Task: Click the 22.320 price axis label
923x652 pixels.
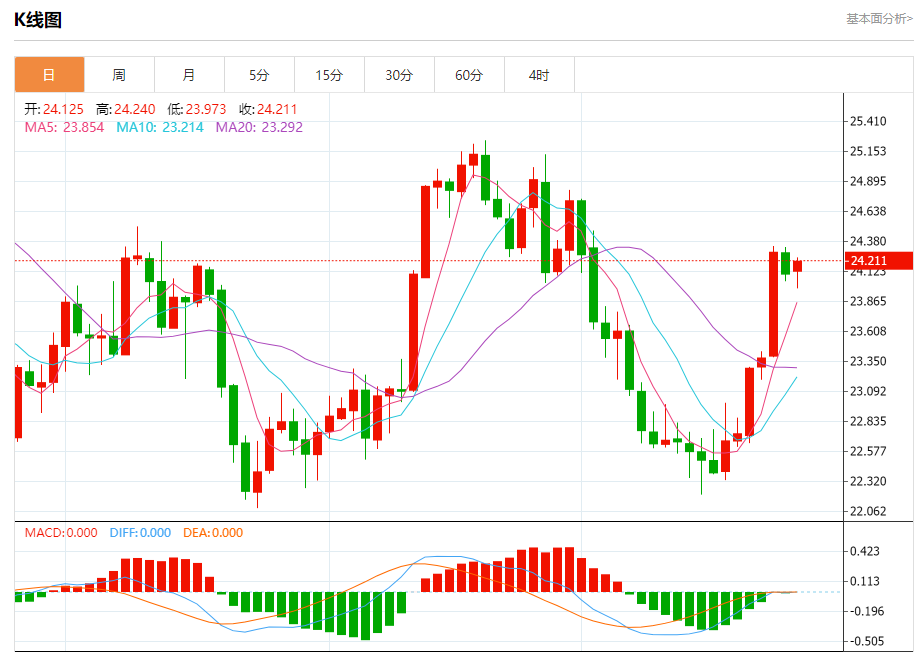Action: (868, 481)
